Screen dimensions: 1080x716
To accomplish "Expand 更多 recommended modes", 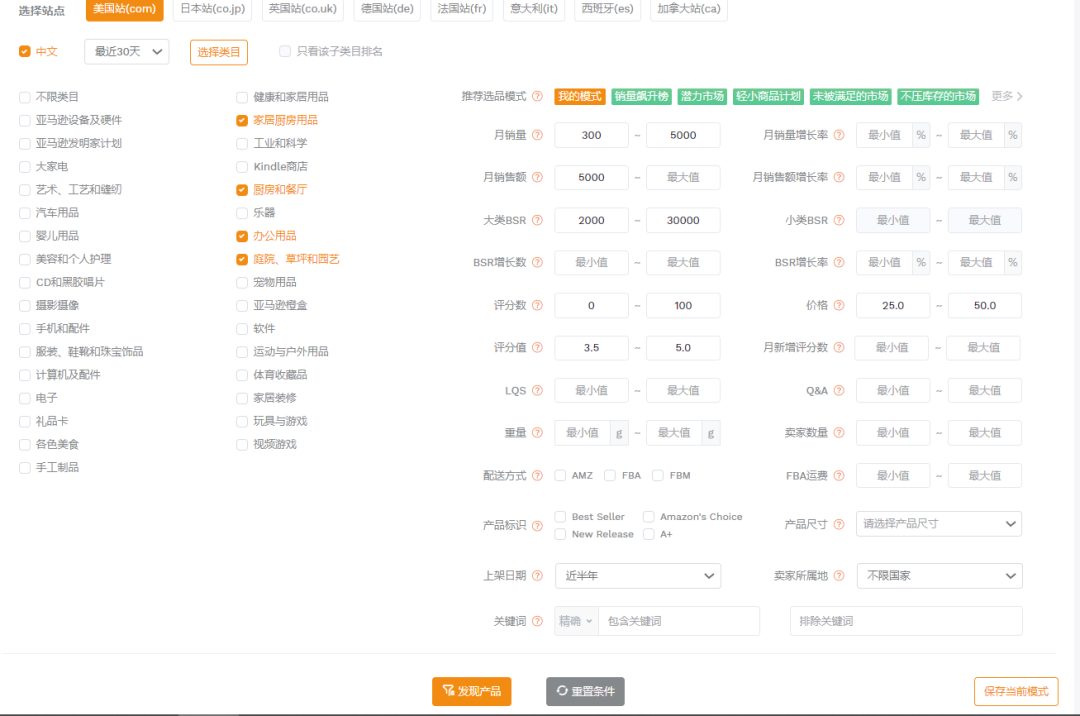I will point(1006,96).
